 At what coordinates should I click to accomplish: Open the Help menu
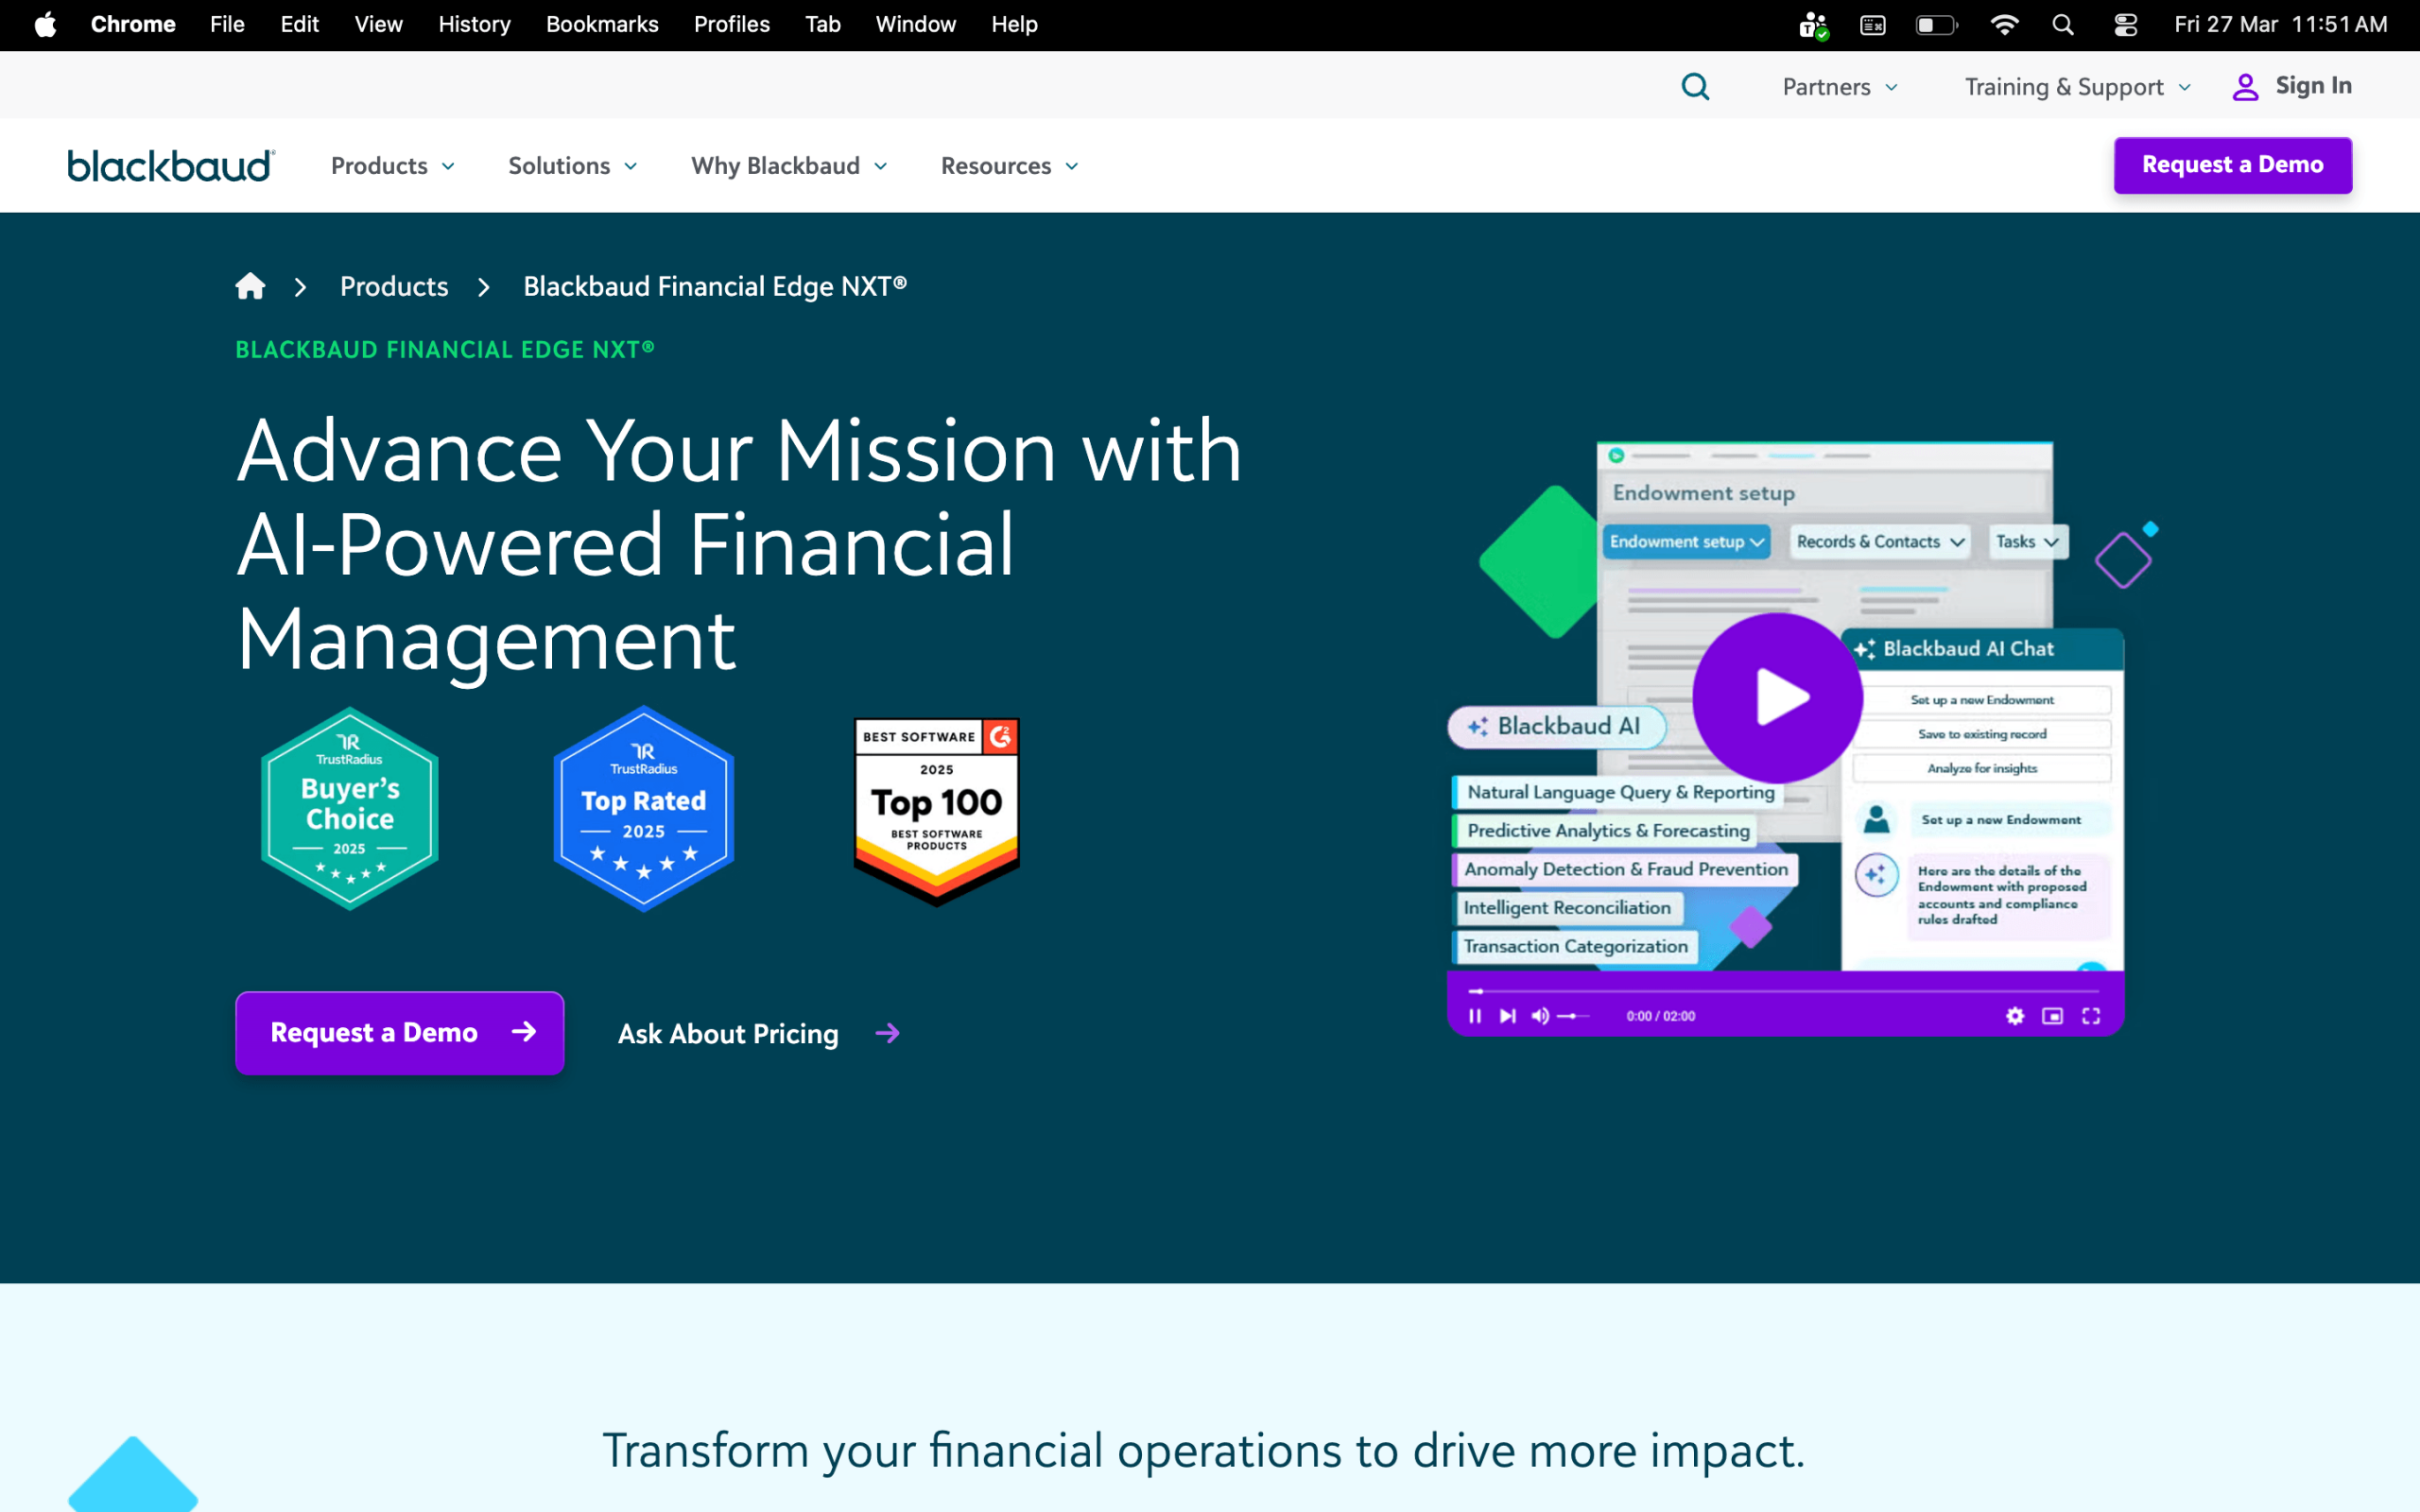coord(1014,25)
